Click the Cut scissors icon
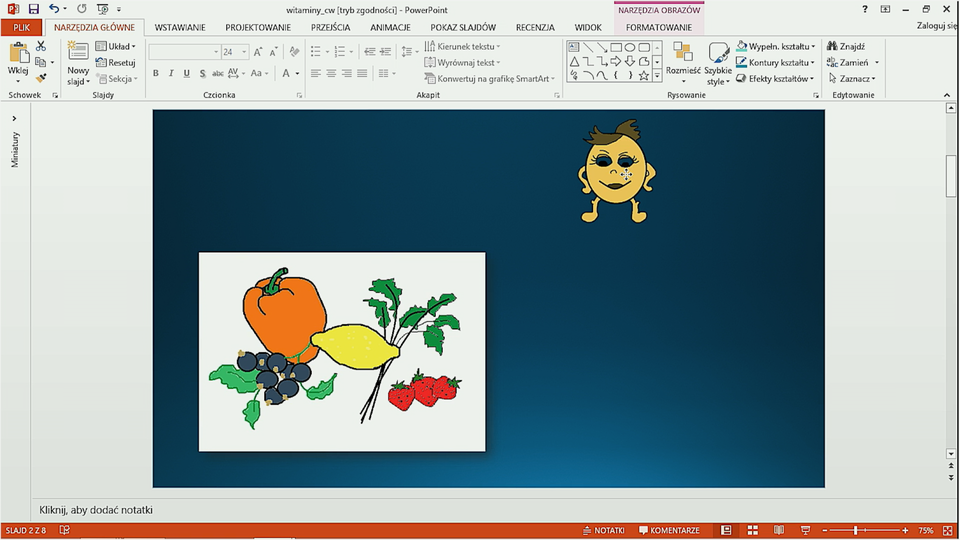960x540 pixels. coord(41,46)
